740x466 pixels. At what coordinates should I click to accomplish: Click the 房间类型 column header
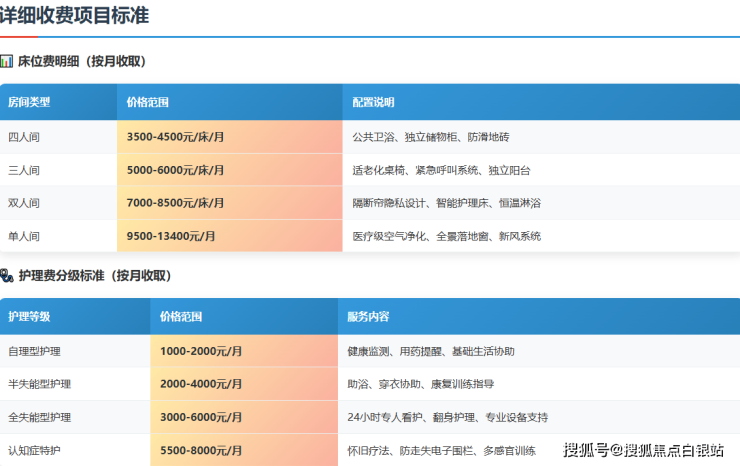tap(29, 102)
